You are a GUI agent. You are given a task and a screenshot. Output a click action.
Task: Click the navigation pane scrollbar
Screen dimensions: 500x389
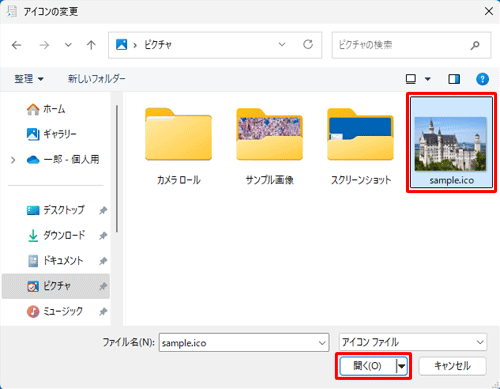tap(117, 169)
